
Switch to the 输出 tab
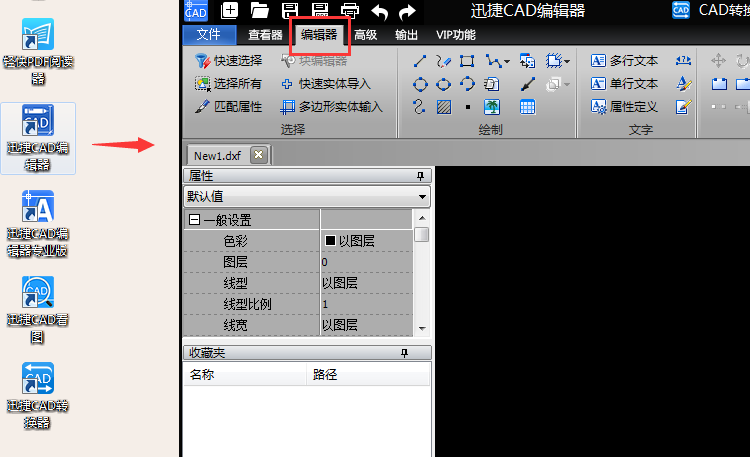tap(406, 35)
